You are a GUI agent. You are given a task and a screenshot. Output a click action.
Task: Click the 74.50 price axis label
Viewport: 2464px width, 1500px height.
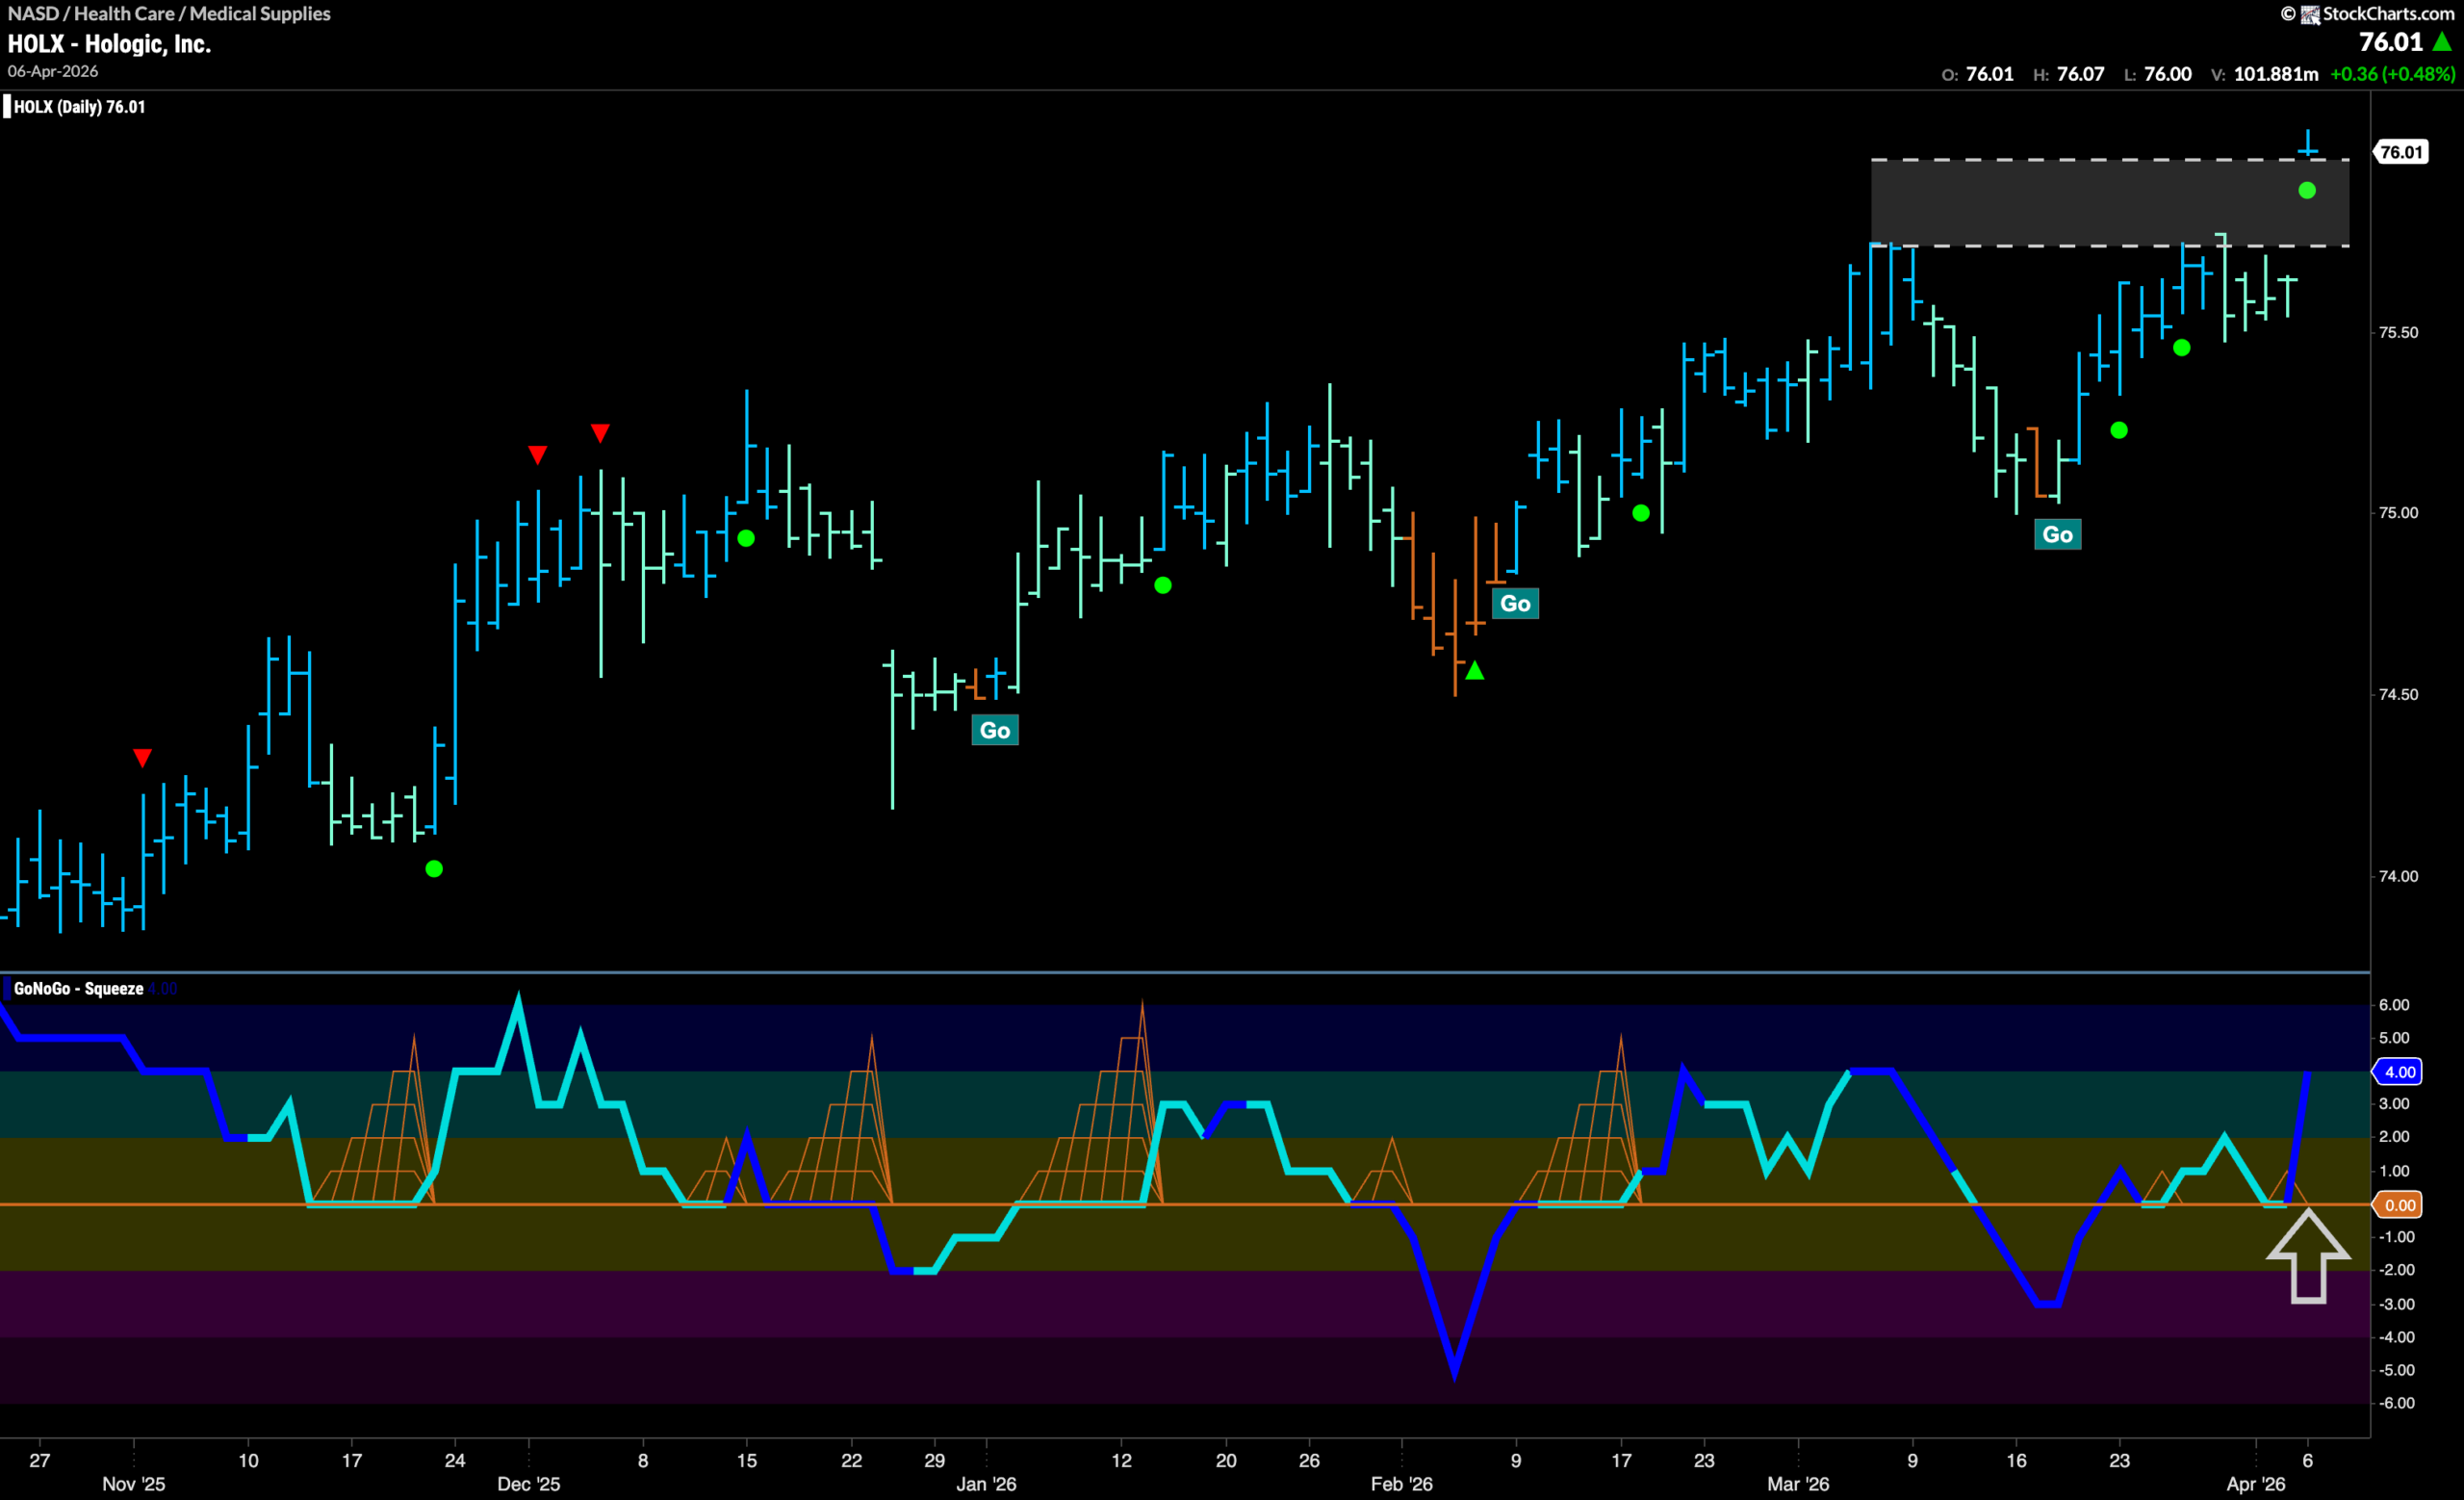click(x=2398, y=694)
